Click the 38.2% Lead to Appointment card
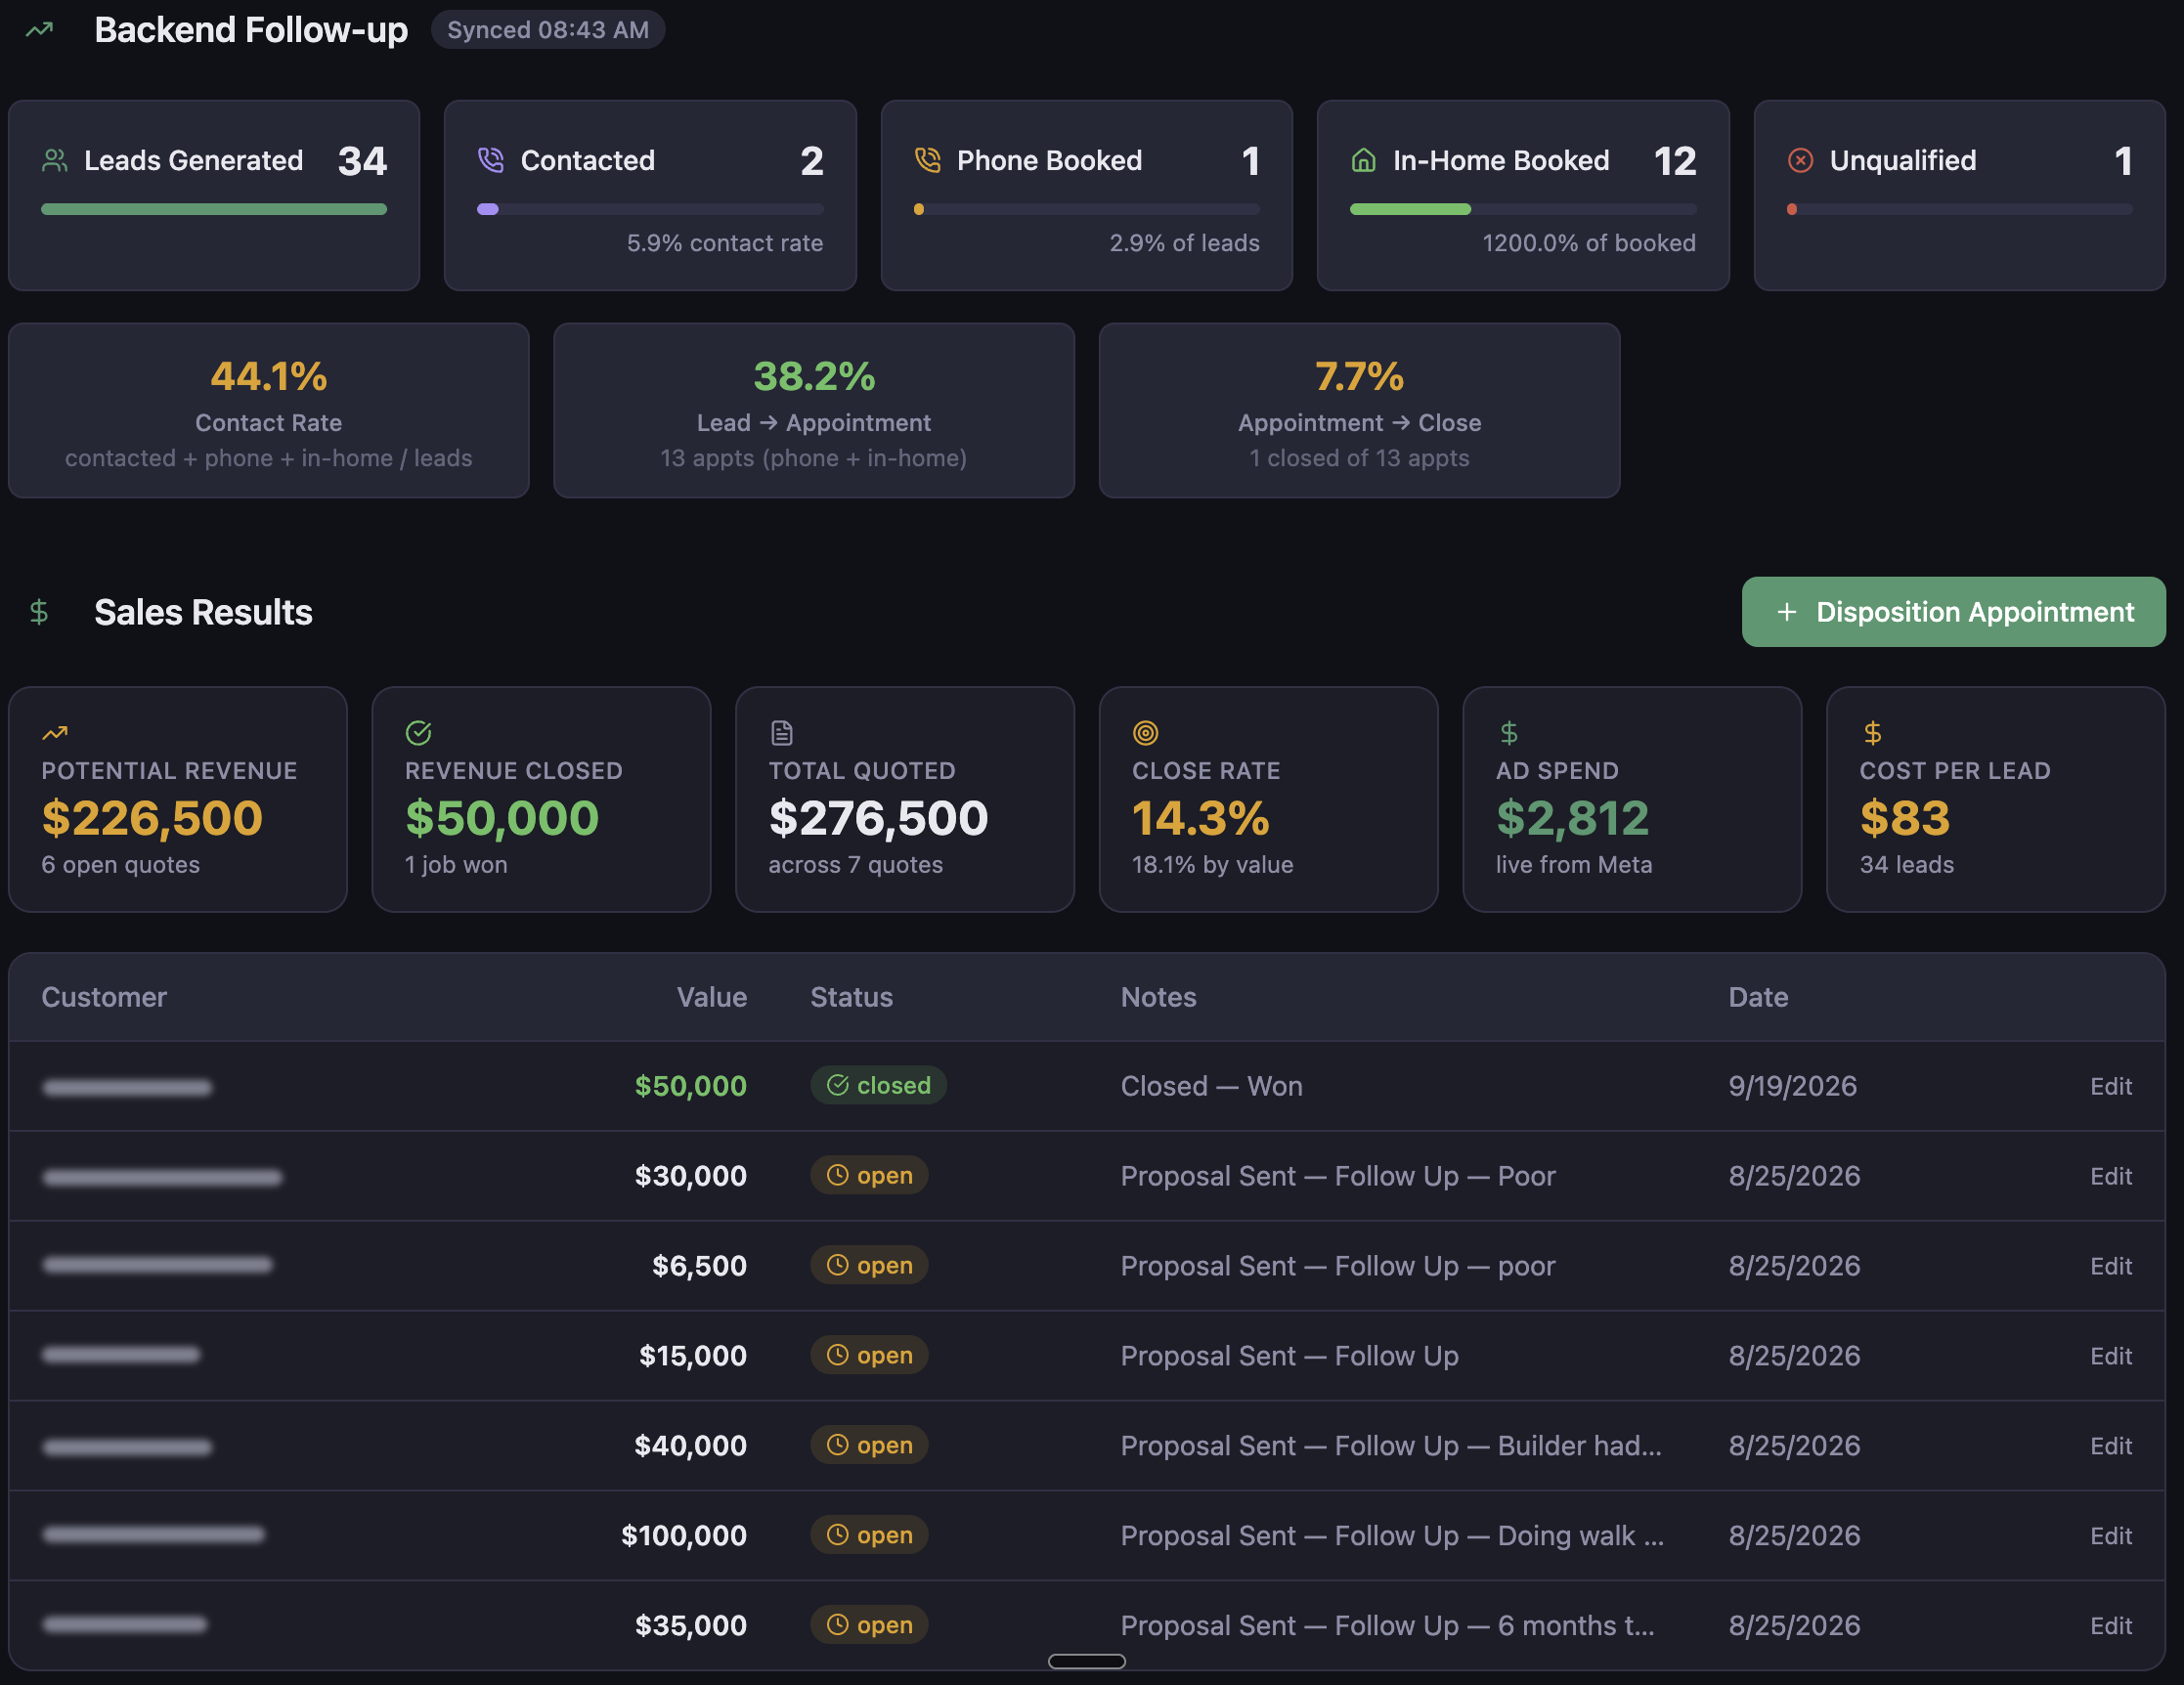 [x=814, y=410]
